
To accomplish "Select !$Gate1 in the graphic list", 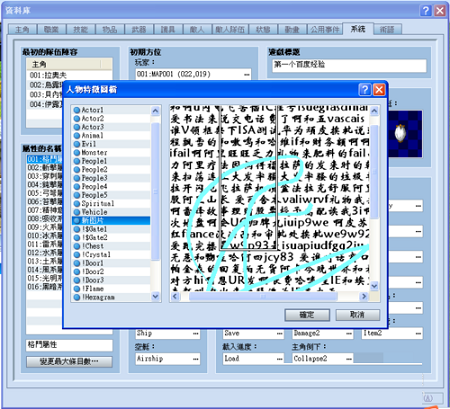I will tap(111, 229).
